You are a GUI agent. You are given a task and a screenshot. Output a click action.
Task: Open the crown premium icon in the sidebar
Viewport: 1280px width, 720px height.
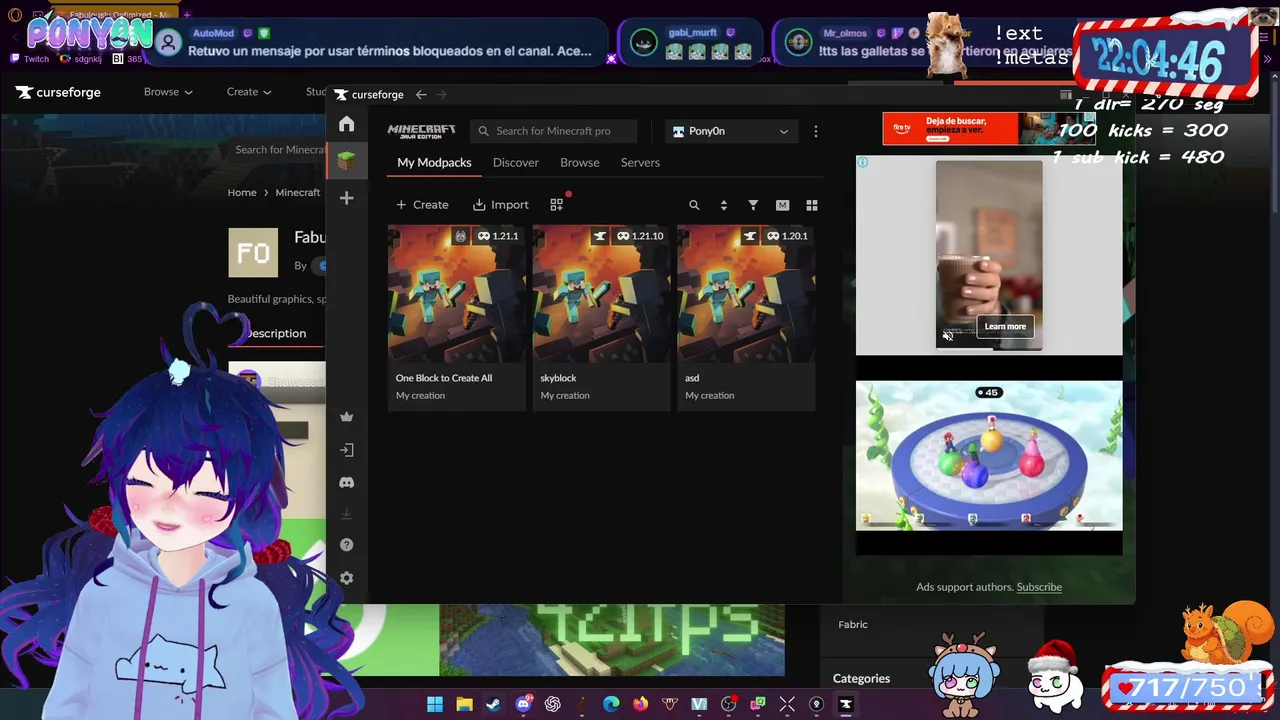tap(346, 417)
